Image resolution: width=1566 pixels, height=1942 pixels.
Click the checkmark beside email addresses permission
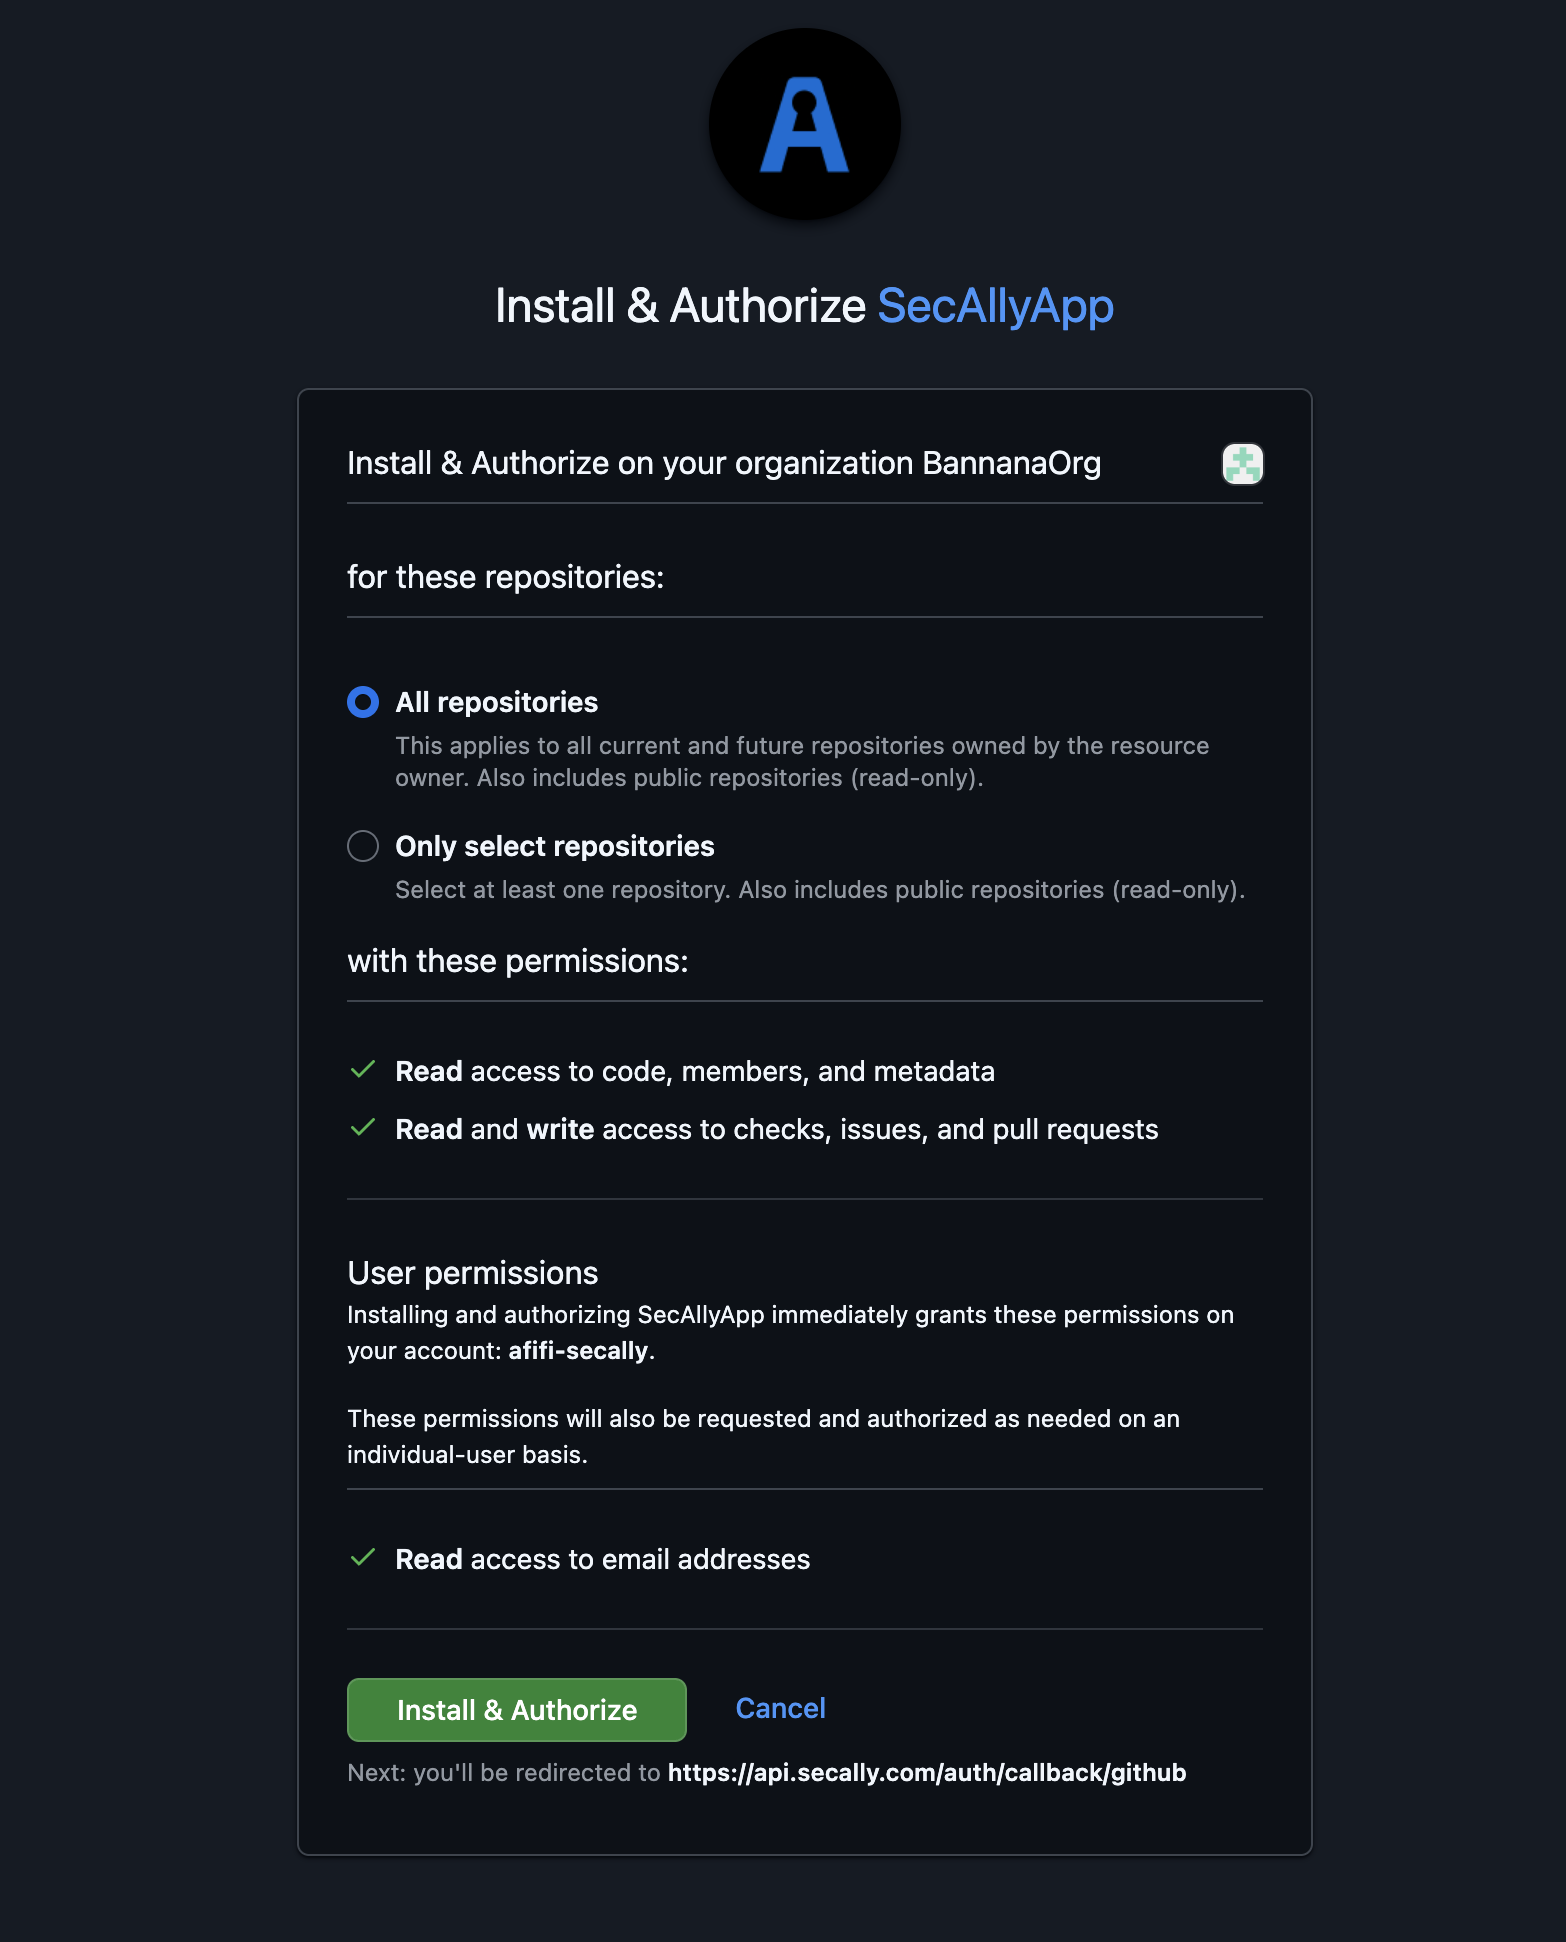[363, 1558]
